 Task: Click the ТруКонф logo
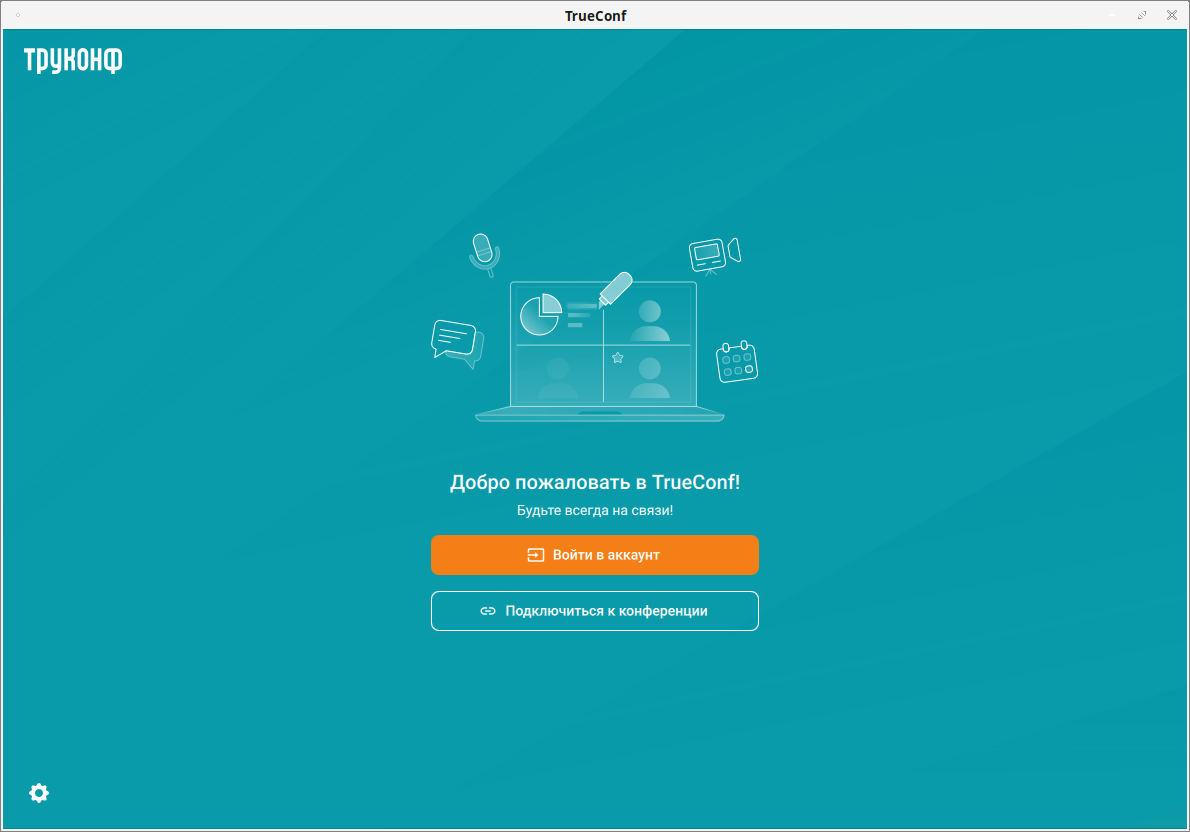click(73, 60)
